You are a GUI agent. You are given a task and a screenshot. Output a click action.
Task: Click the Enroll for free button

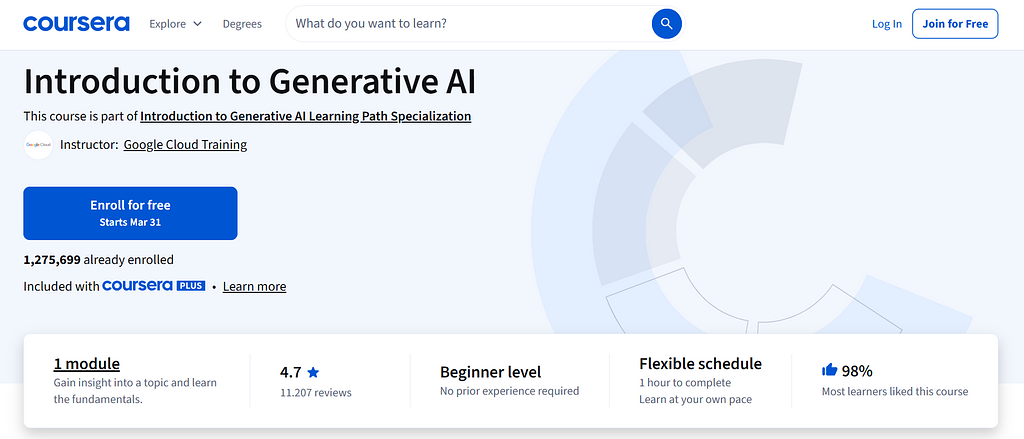(130, 213)
